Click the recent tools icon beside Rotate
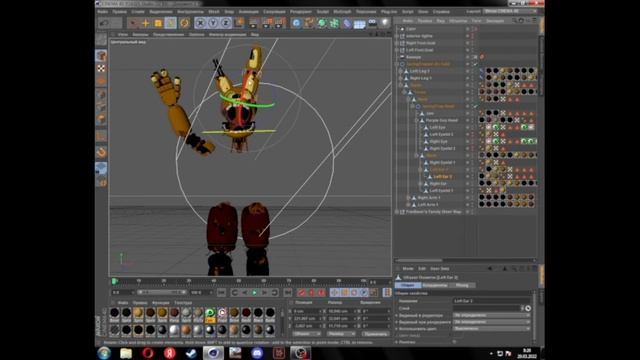The image size is (640, 360). (184, 23)
